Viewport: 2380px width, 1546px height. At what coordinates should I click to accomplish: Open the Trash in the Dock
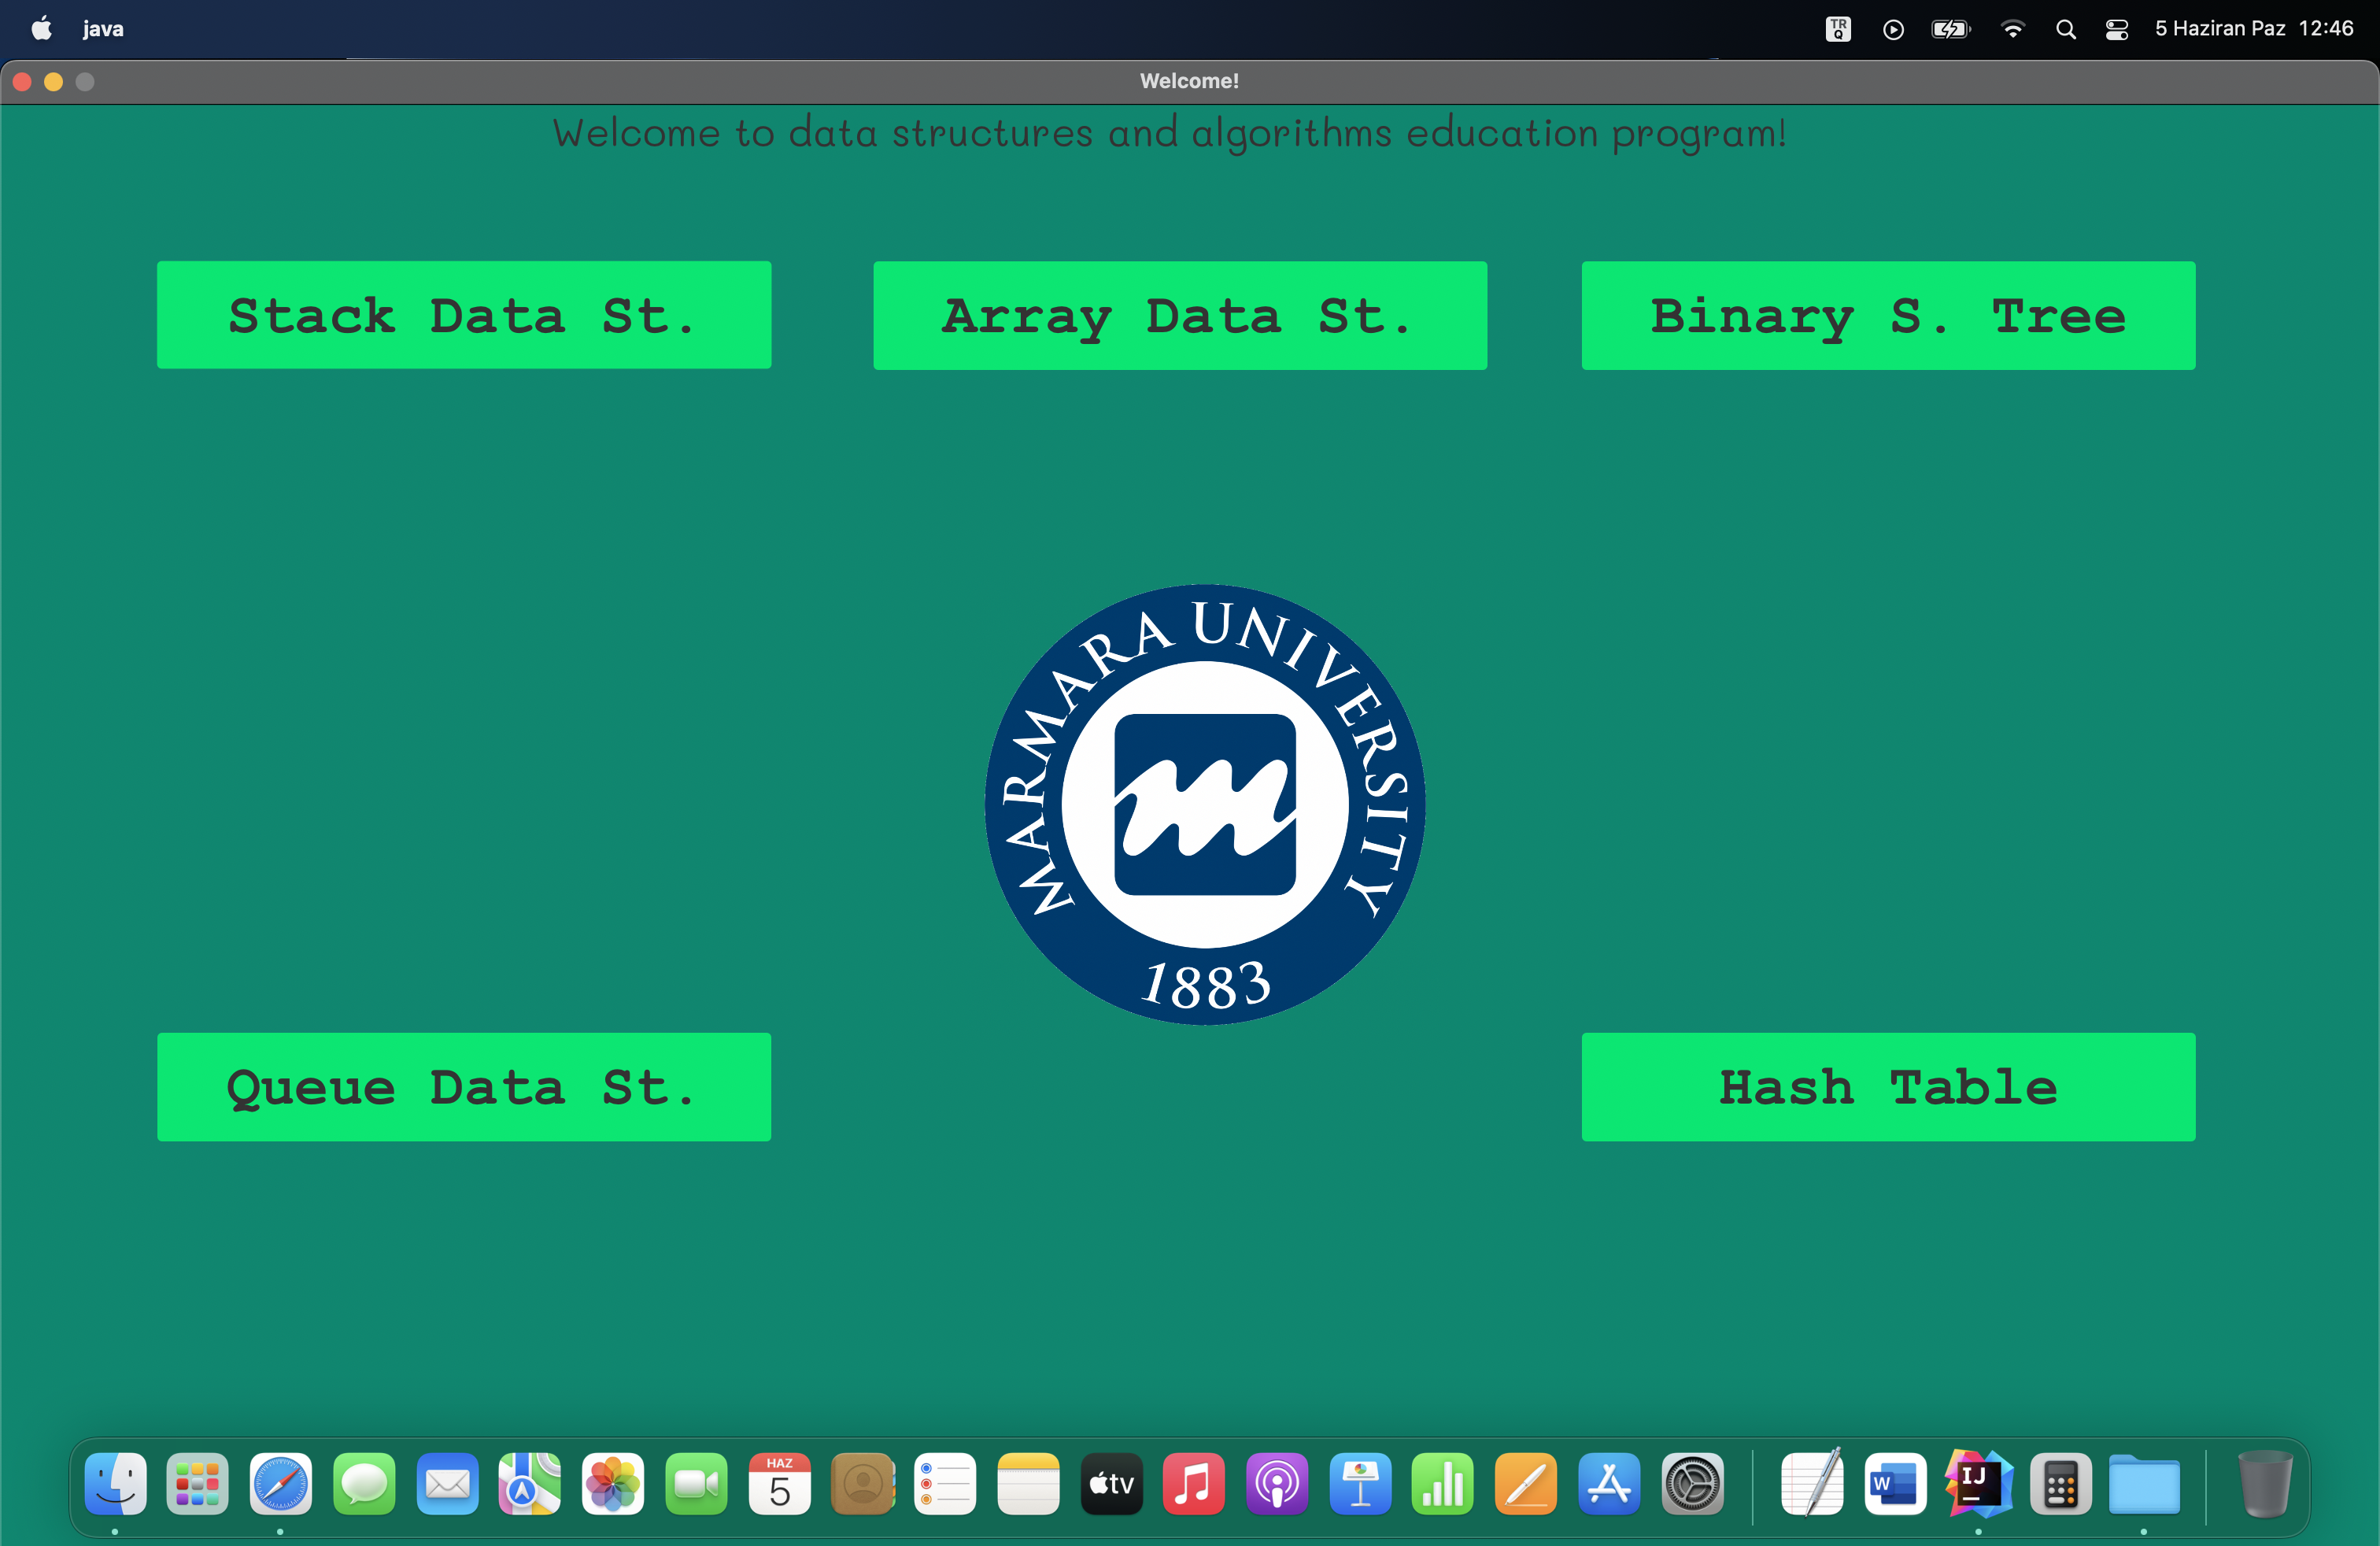pyautogui.click(x=2265, y=1483)
